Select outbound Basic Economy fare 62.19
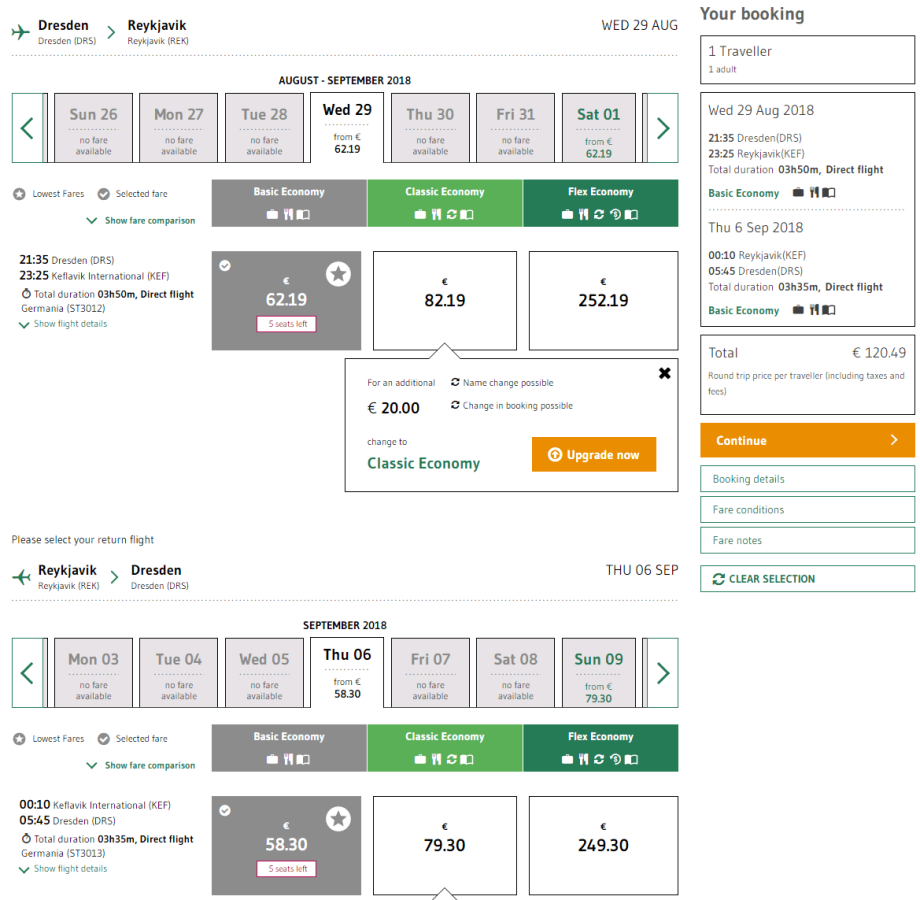Viewport: 920px width, 900px height. point(286,300)
